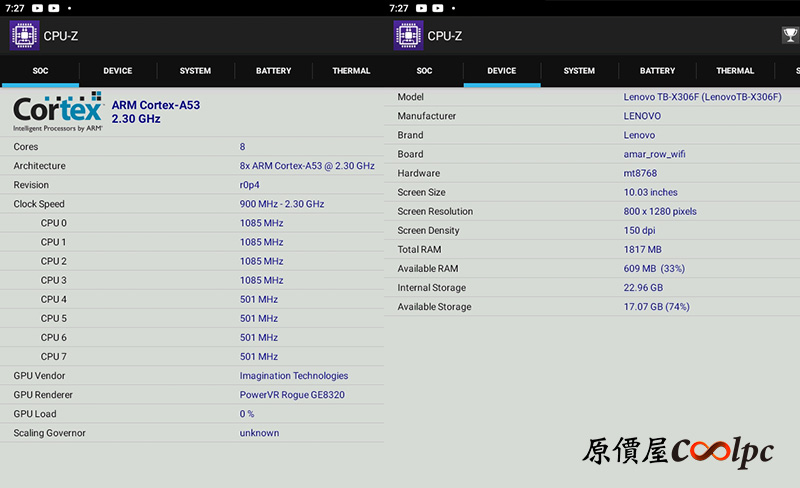Viewport: 800px width, 488px height.
Task: Open the trophy icon in right header
Action: [x=790, y=35]
